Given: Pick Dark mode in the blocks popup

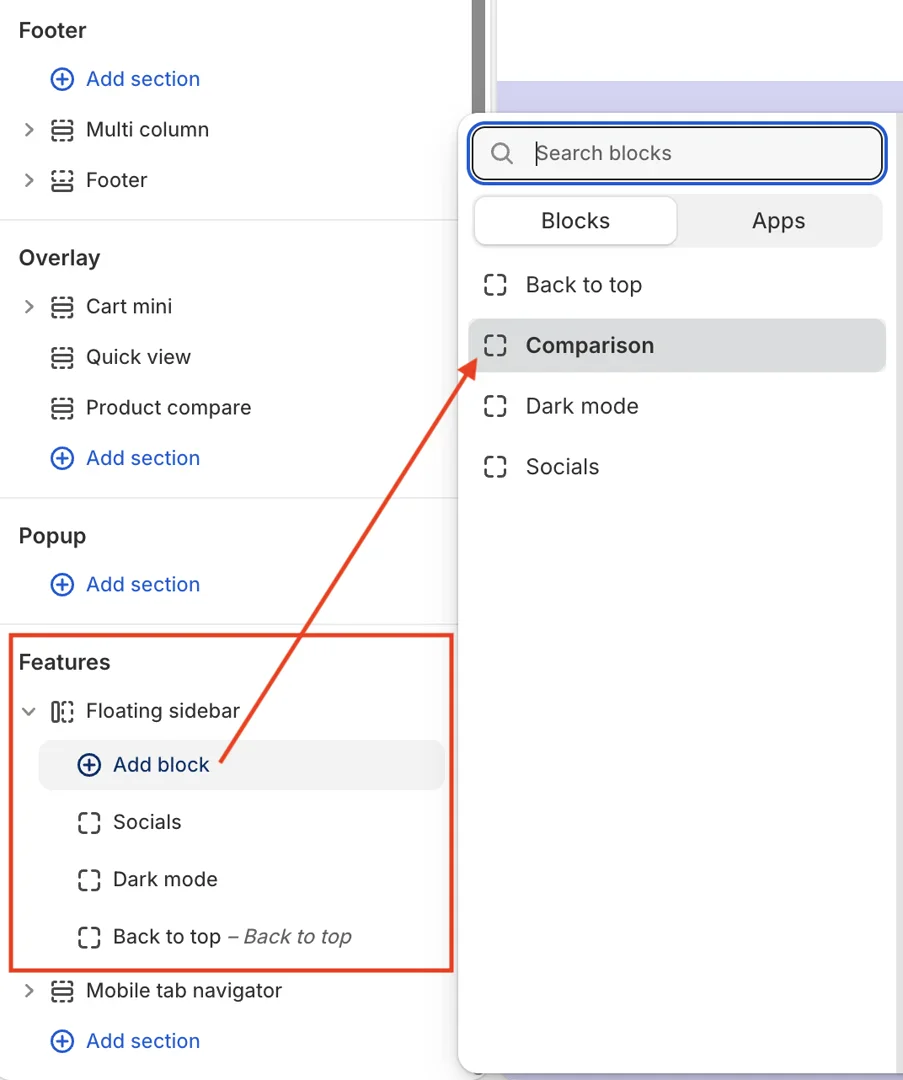Looking at the screenshot, I should 581,407.
